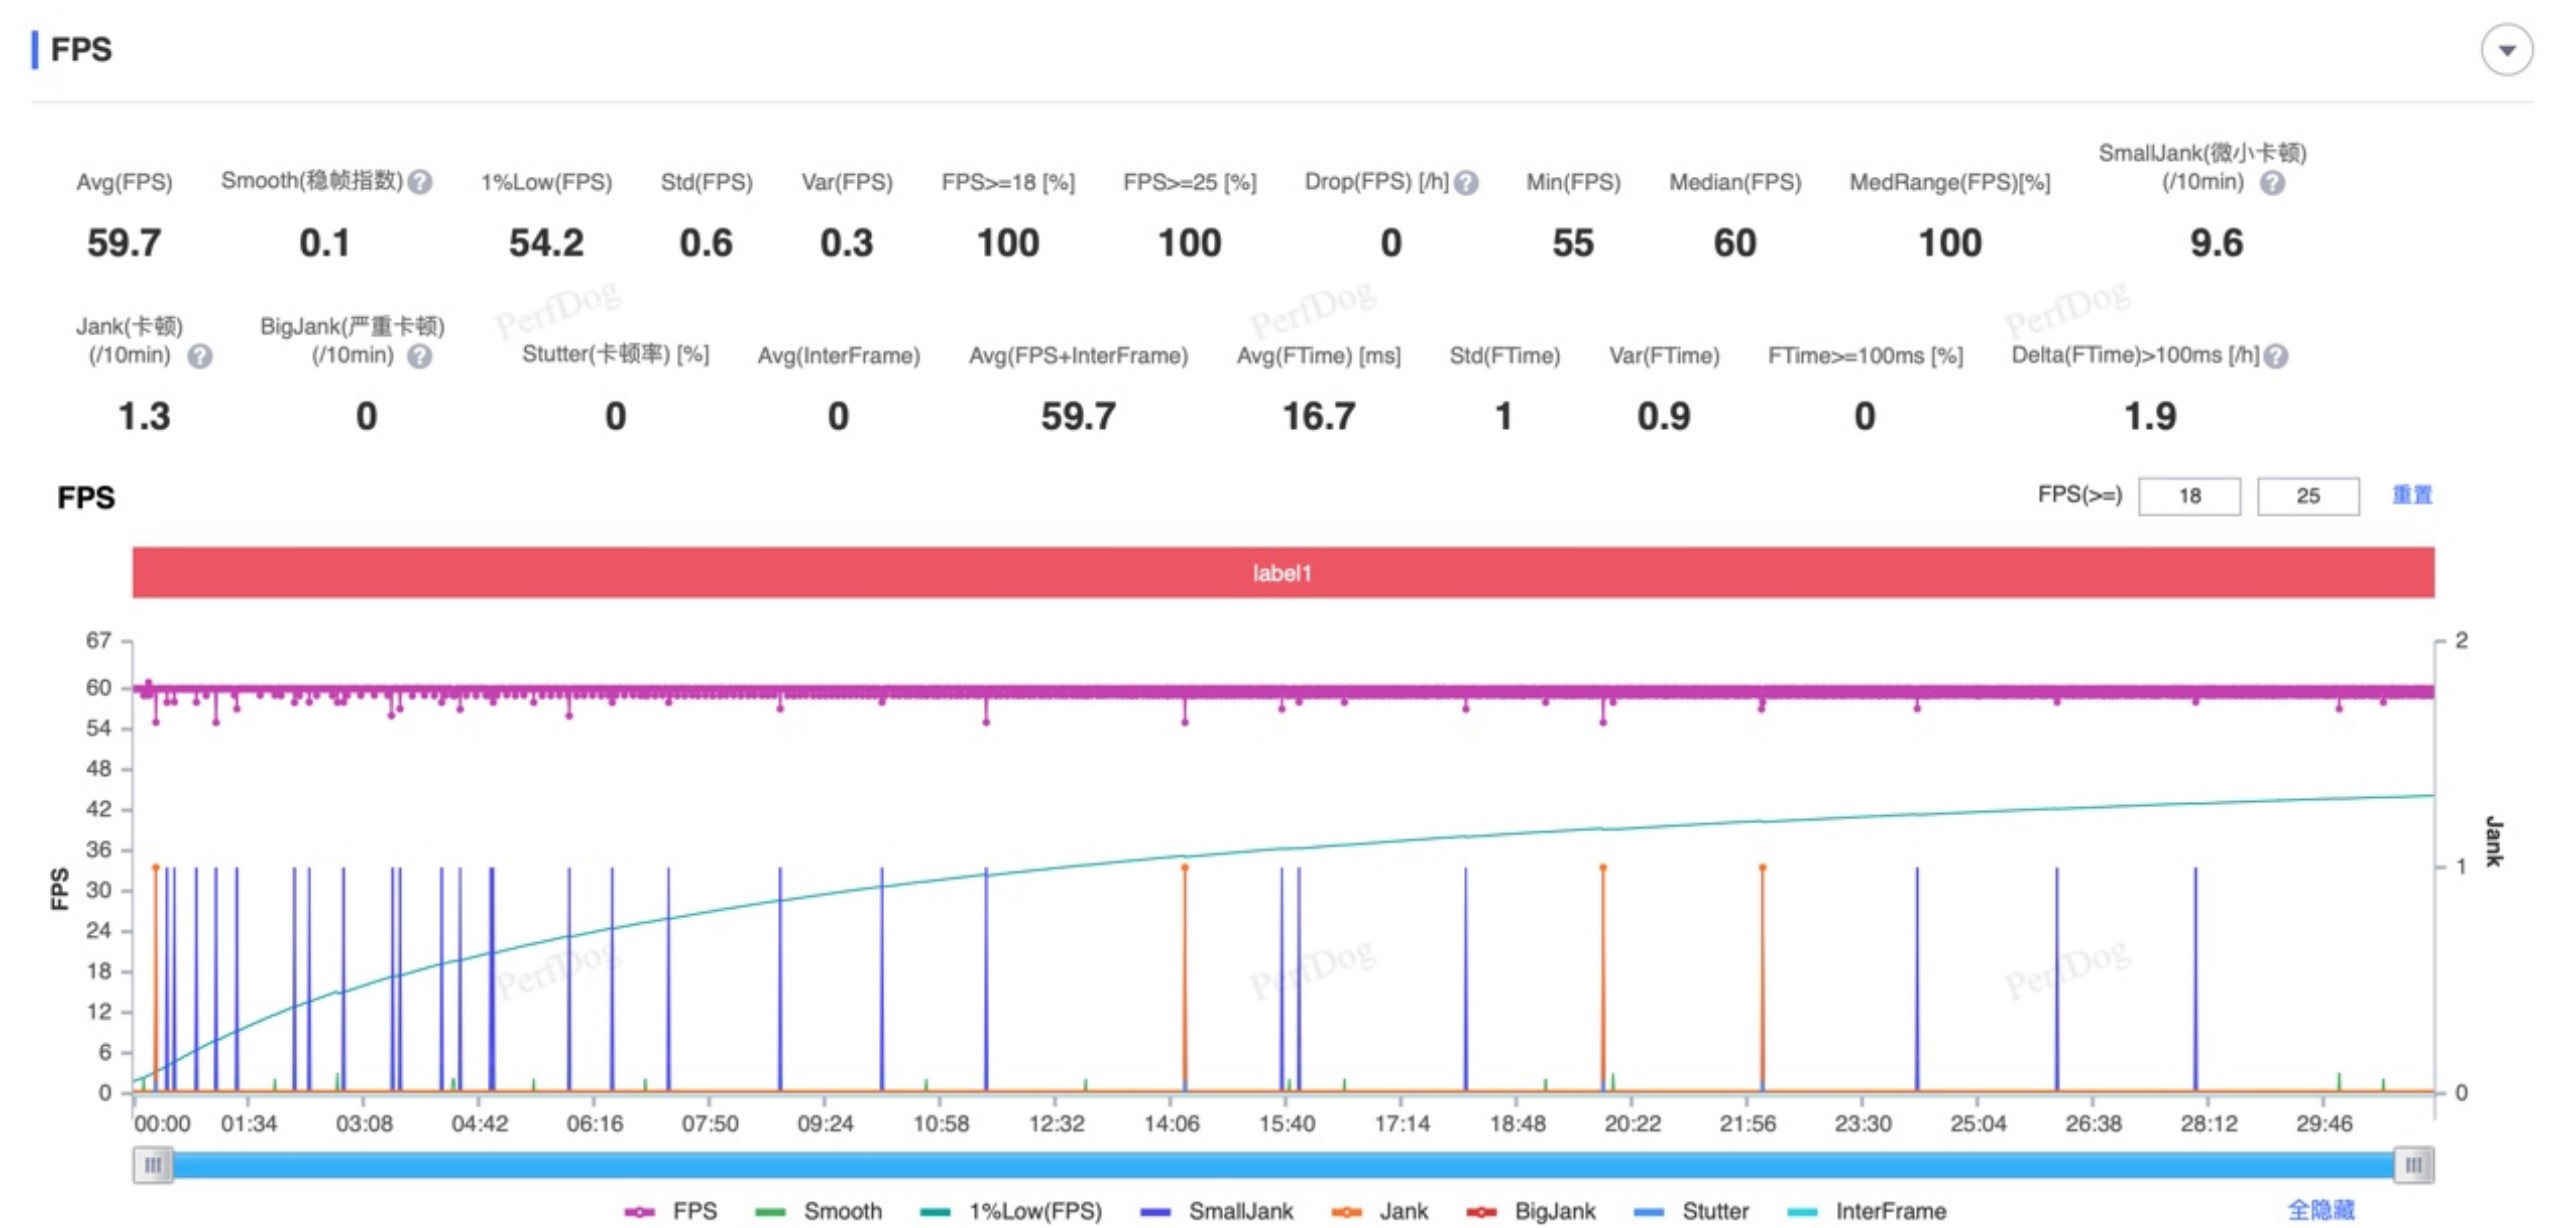Click the 重置 reset link
Screen dimensions: 2560x1228
click(2411, 495)
